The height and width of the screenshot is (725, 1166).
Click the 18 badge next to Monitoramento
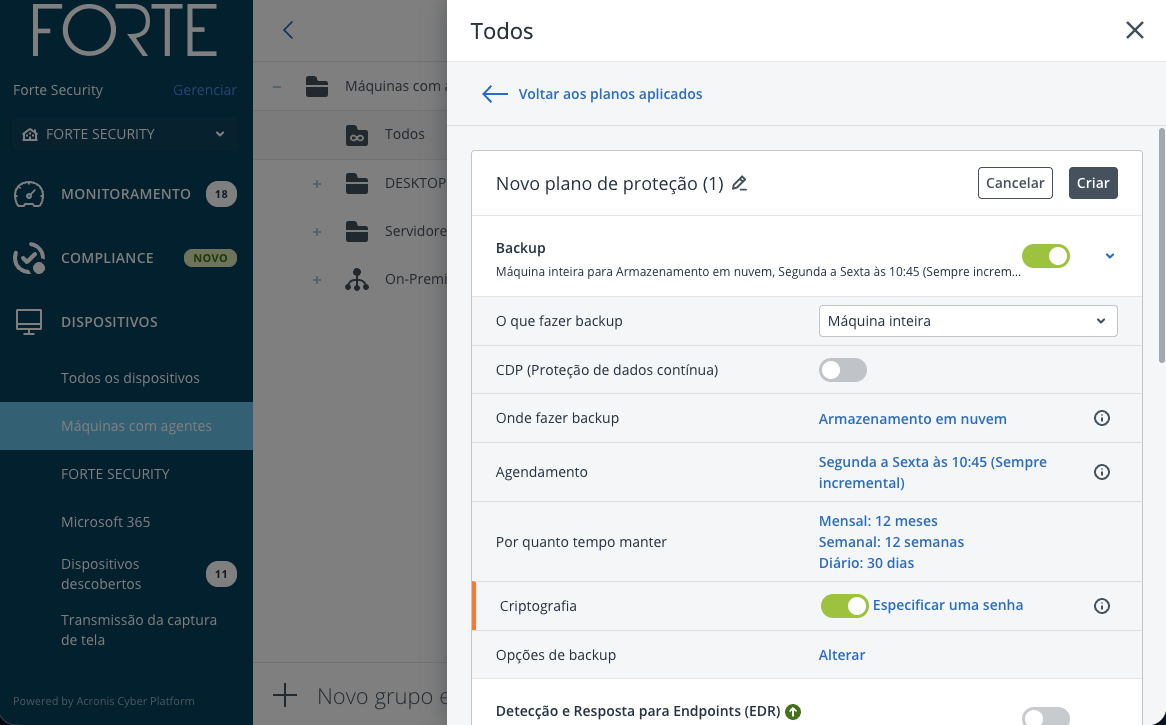[x=221, y=194]
